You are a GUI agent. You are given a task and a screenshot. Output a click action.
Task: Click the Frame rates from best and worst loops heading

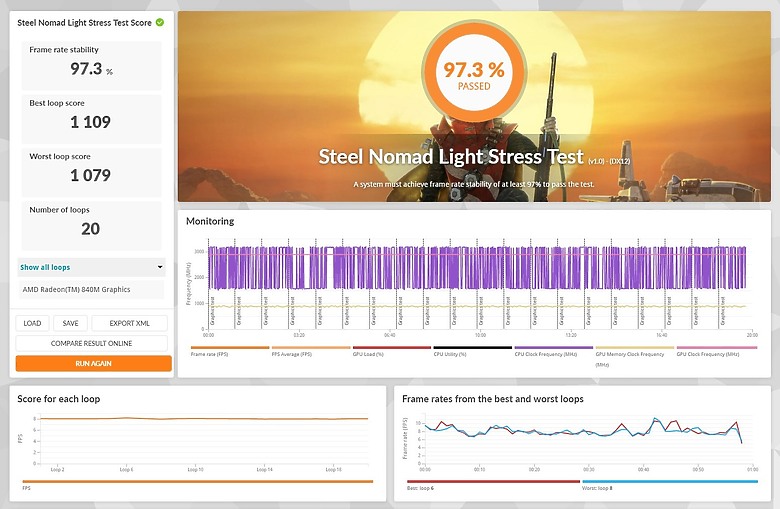coord(492,399)
